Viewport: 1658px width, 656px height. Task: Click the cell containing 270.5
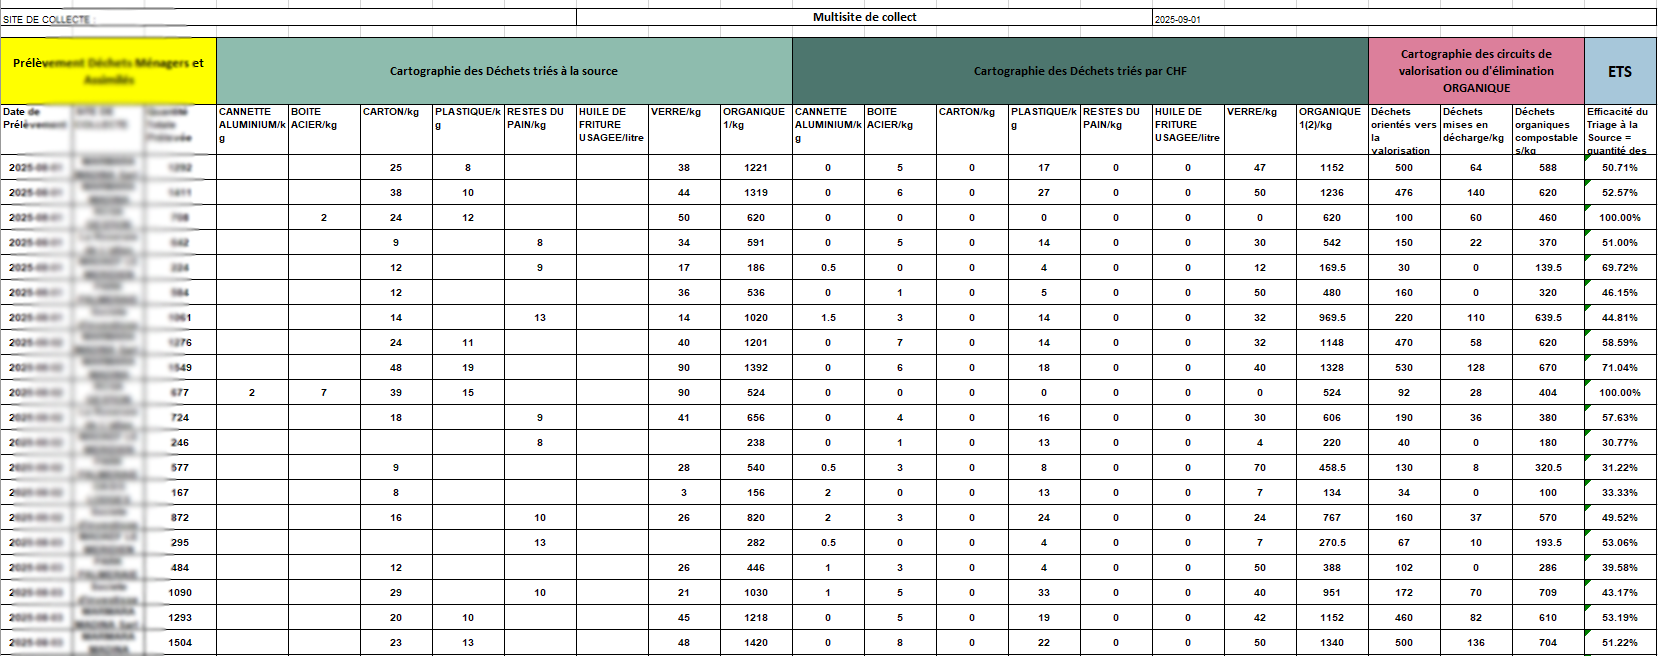(1331, 542)
